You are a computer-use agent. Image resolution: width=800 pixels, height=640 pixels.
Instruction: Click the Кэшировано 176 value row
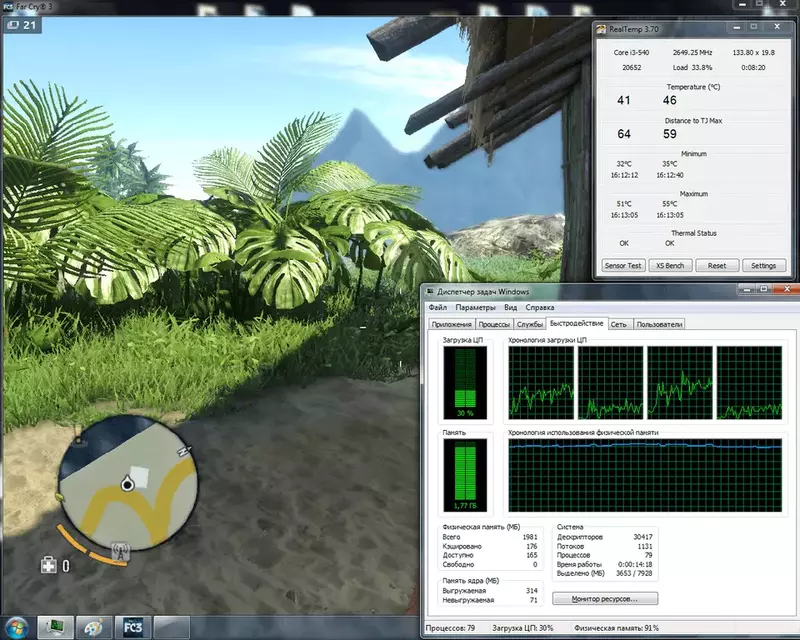click(x=490, y=546)
